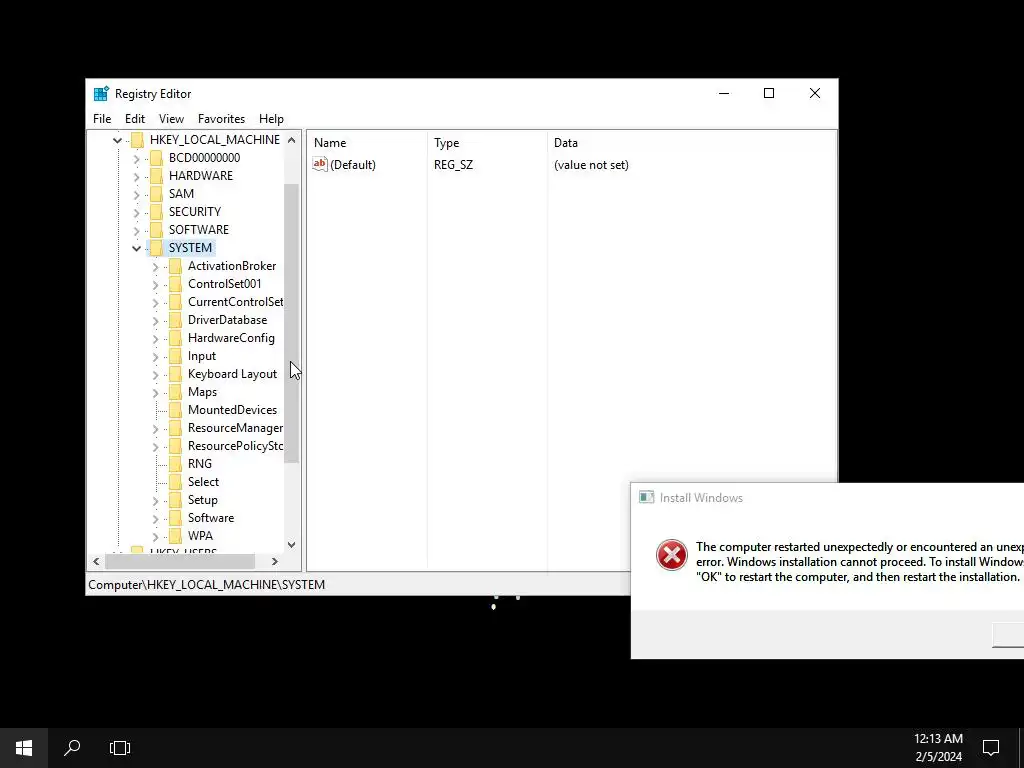Open the File menu
This screenshot has height=768, width=1024.
[102, 119]
